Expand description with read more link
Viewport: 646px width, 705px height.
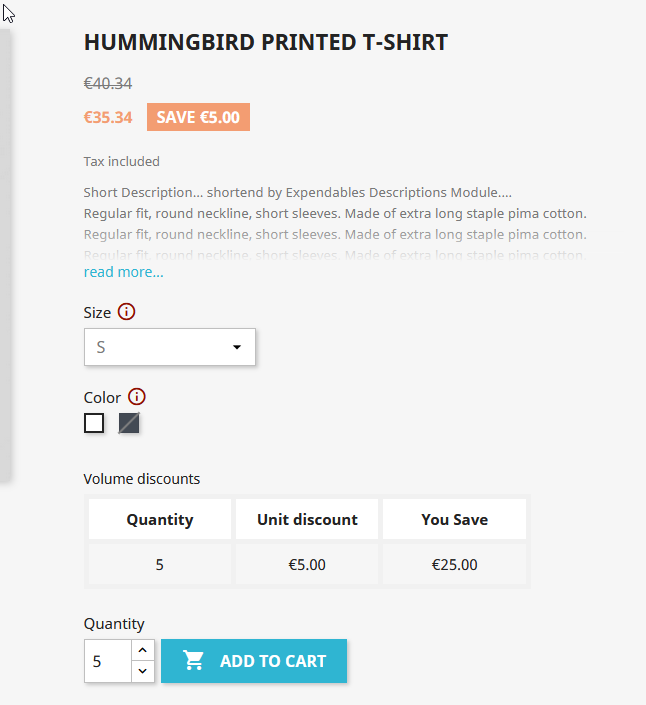(123, 272)
